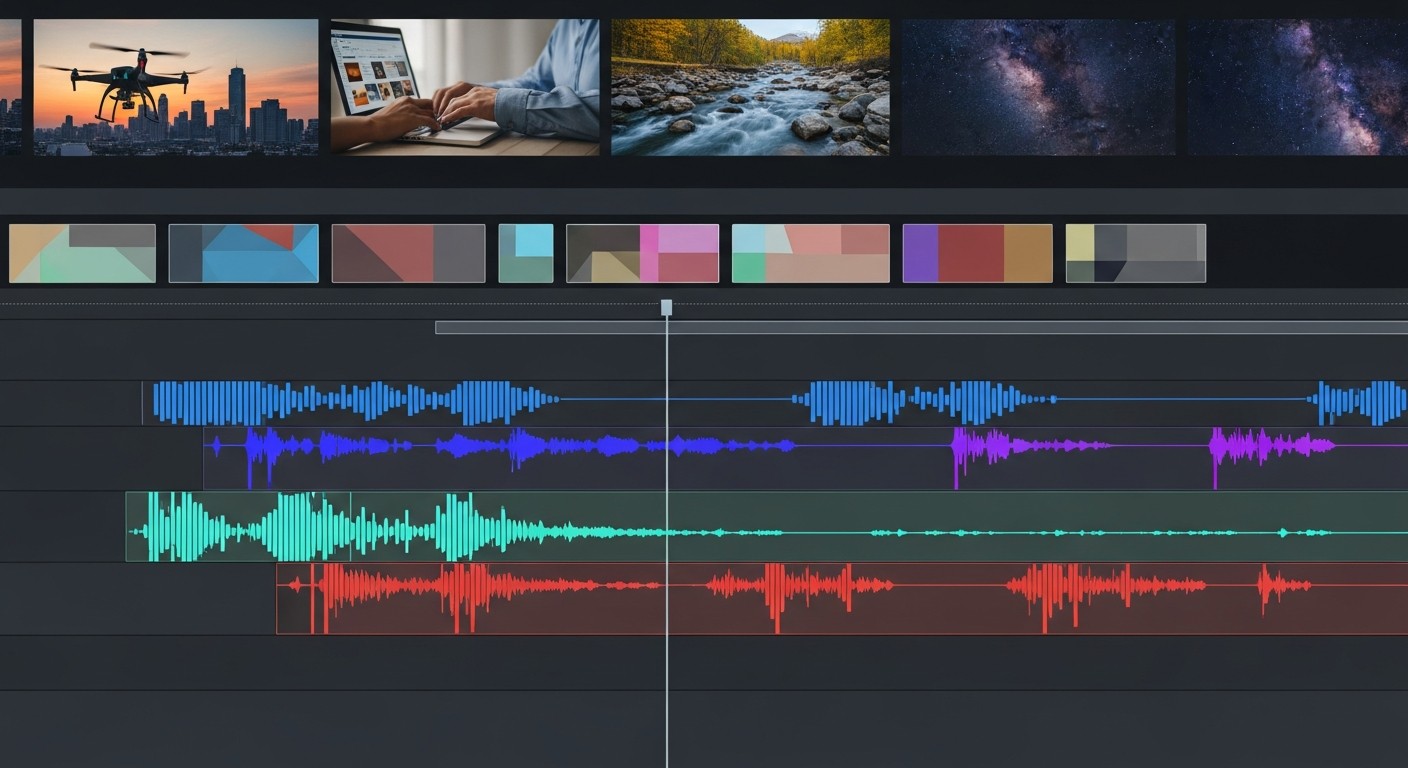Select the rightmost starry sky thumbnail
The image size is (1408, 768).
[x=1297, y=87]
